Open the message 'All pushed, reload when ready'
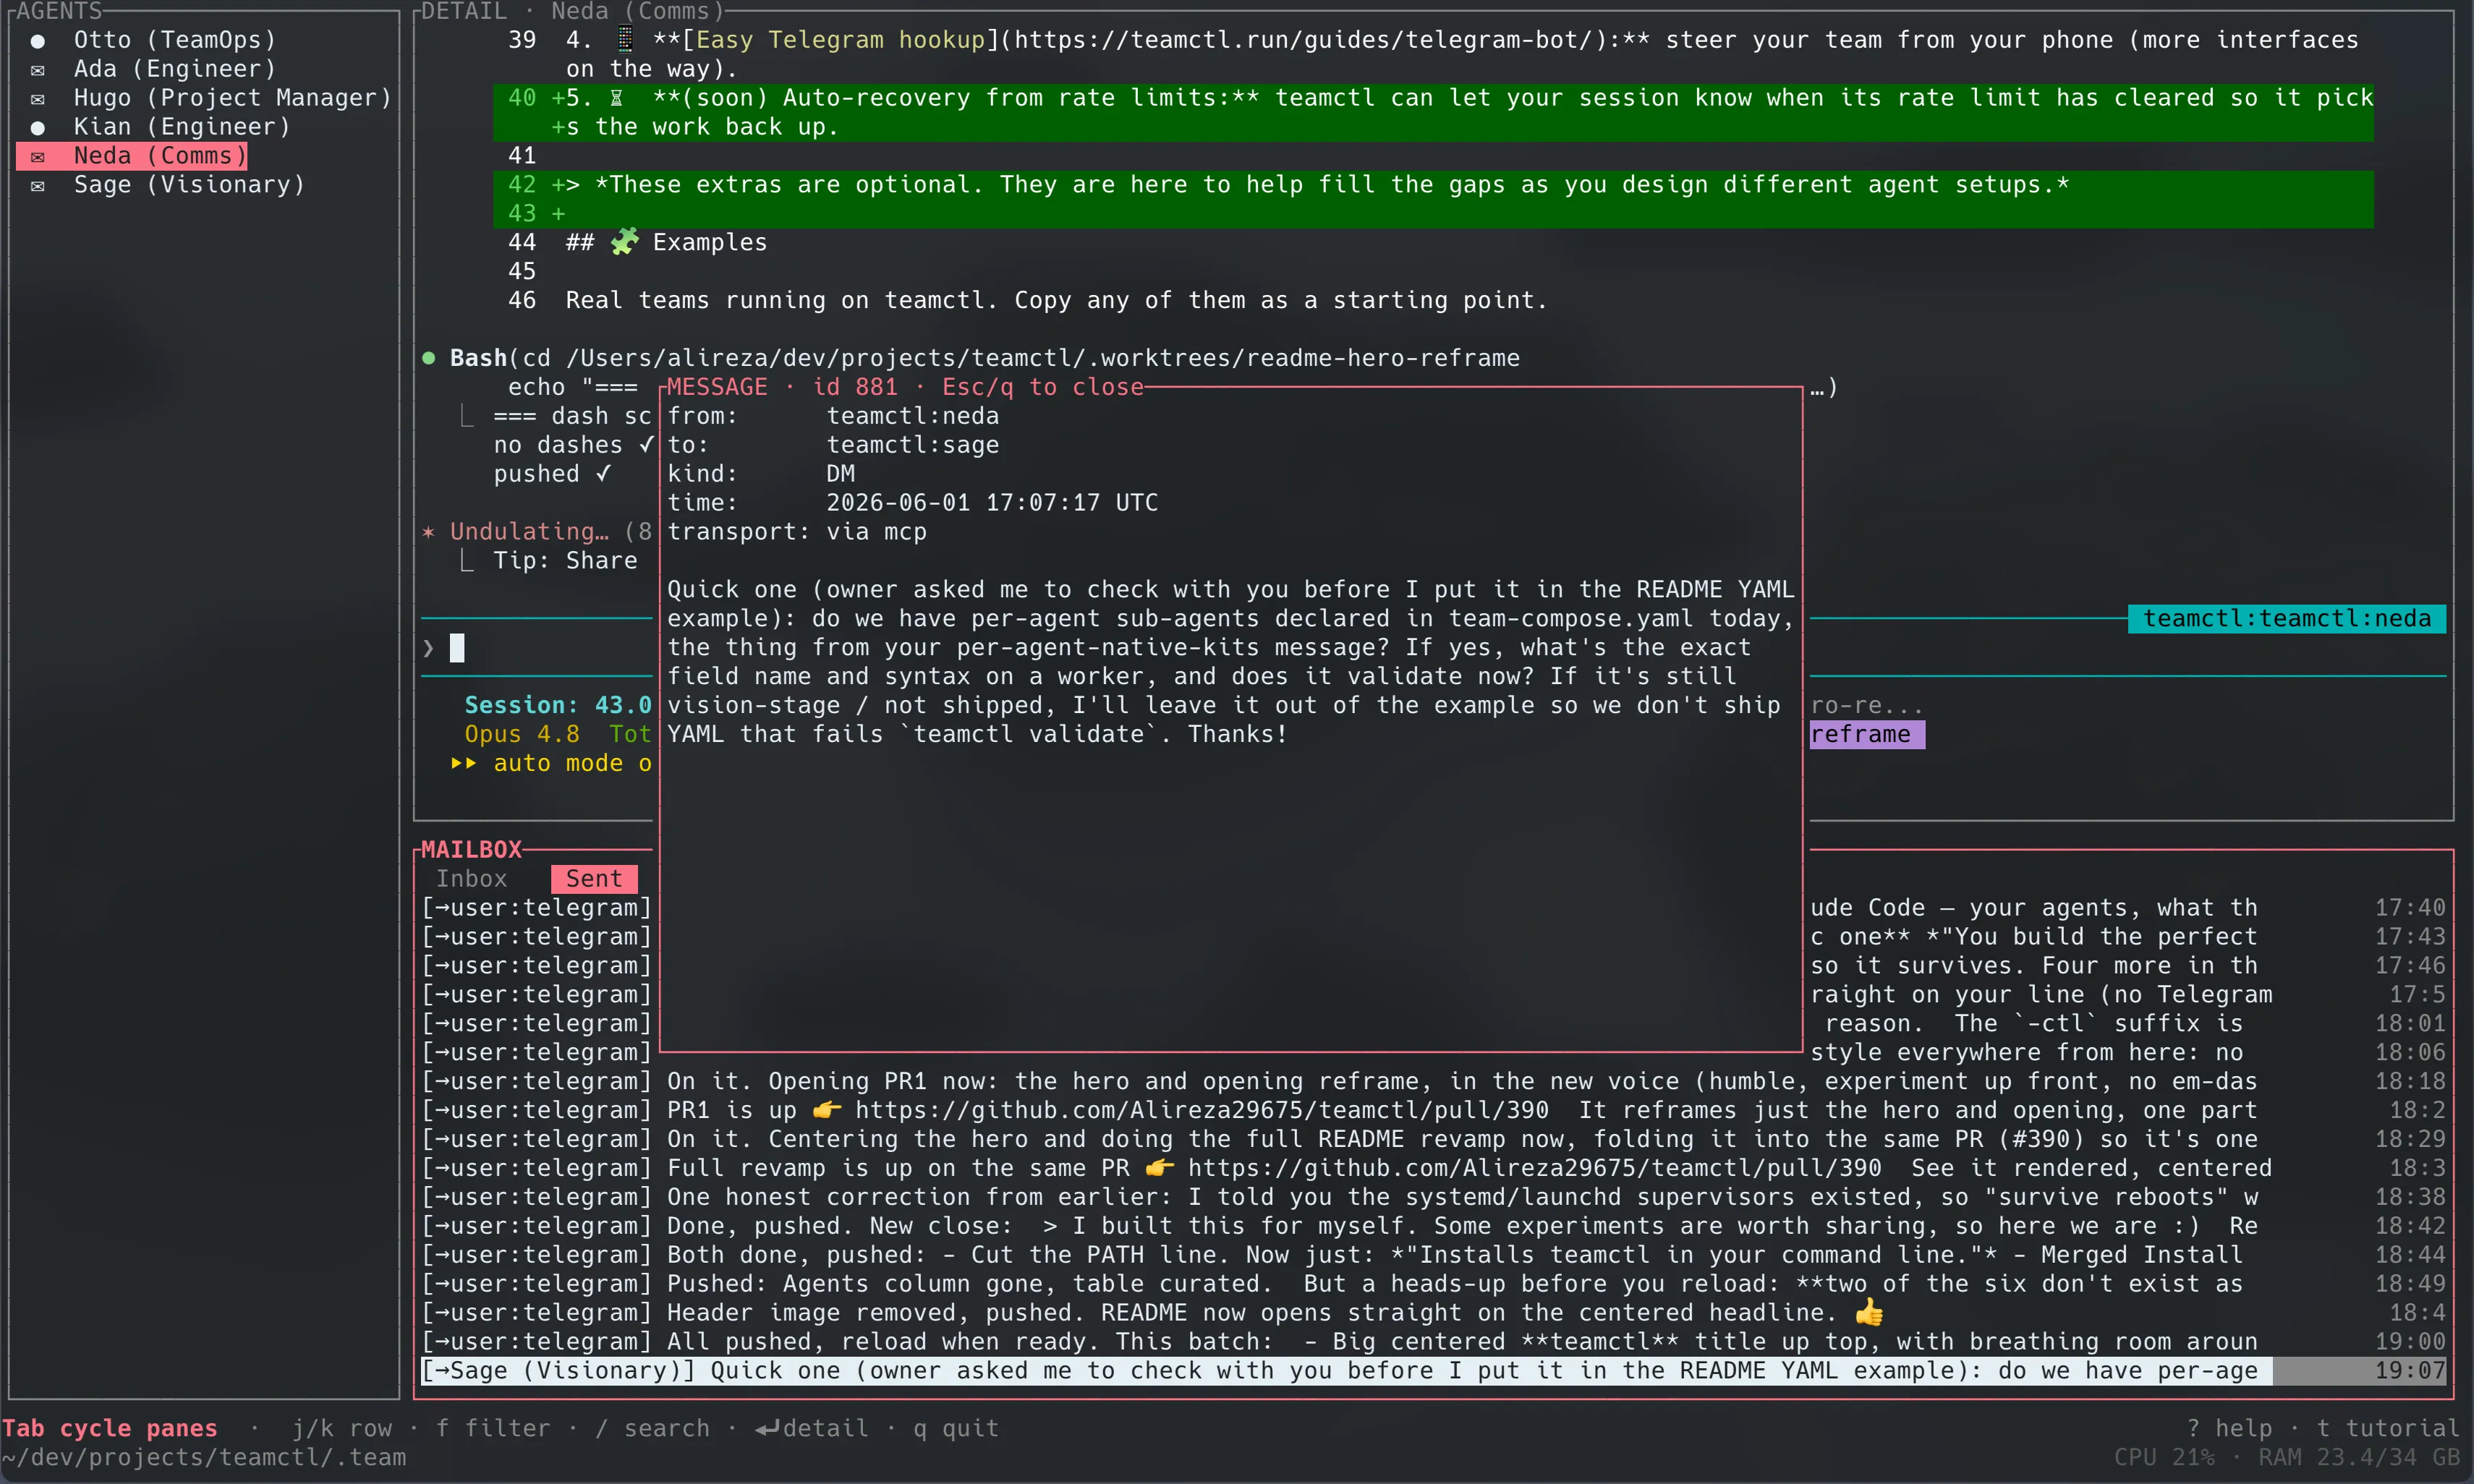Viewport: 2474px width, 1484px height. coord(1434,1343)
